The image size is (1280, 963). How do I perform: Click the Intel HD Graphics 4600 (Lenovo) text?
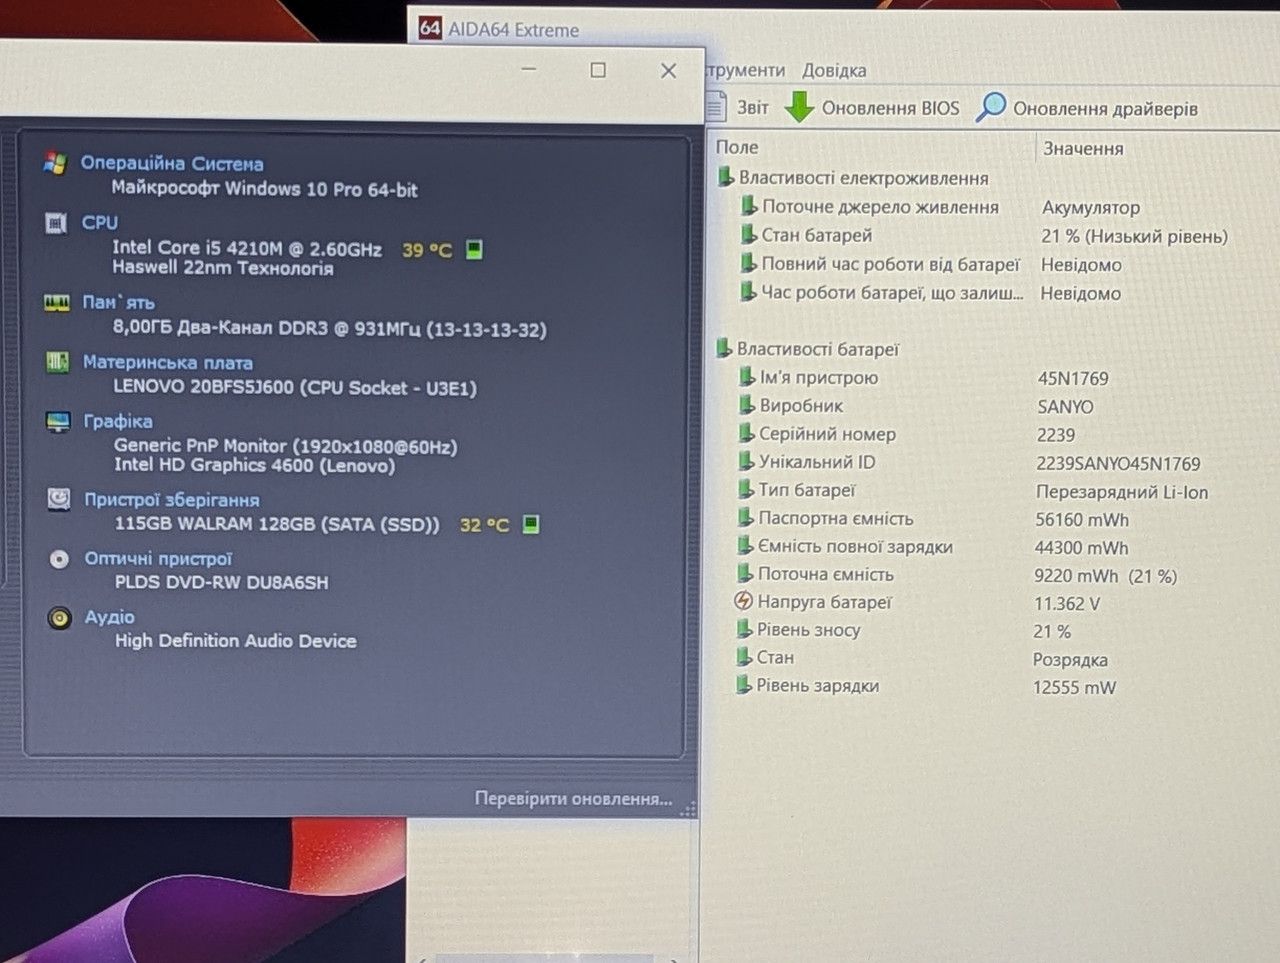(x=254, y=465)
